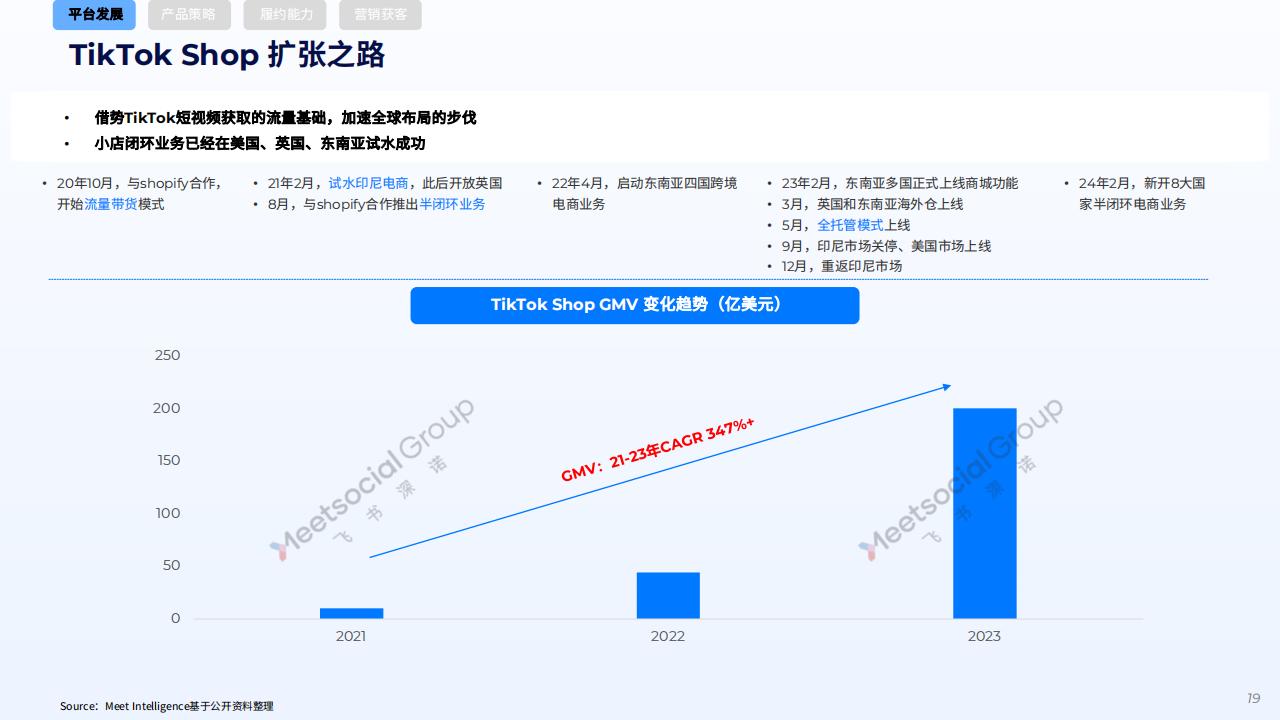Click the page number 19

(x=1253, y=698)
